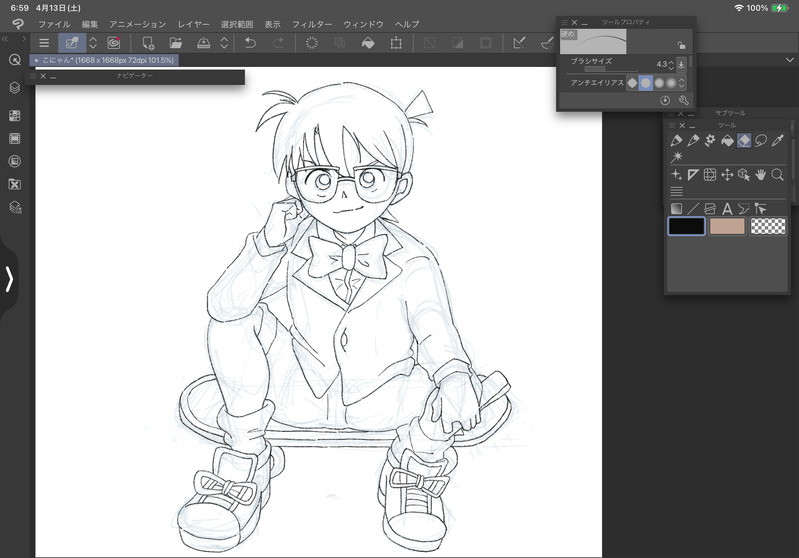Toggle the highlighted edit mode button in command bar
799x558 pixels.
coord(72,43)
